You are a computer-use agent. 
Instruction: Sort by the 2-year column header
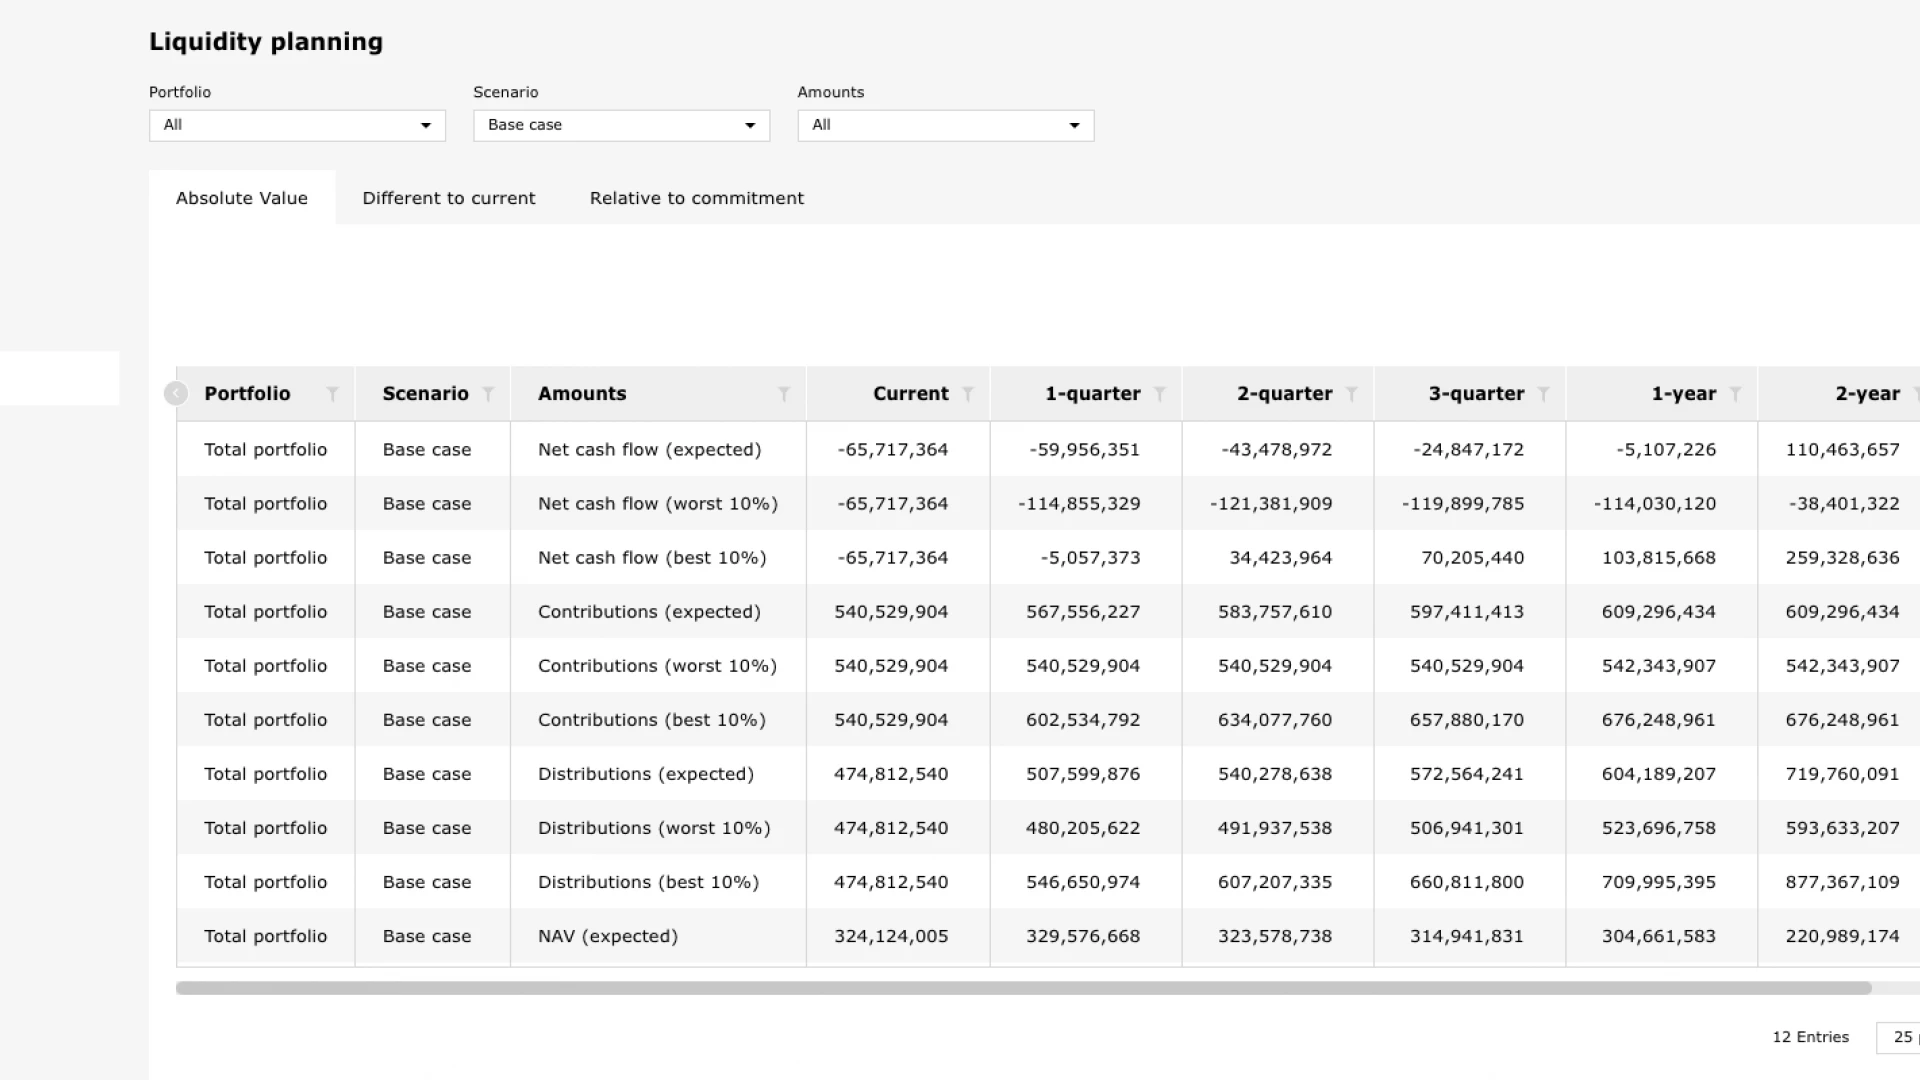tap(1867, 394)
